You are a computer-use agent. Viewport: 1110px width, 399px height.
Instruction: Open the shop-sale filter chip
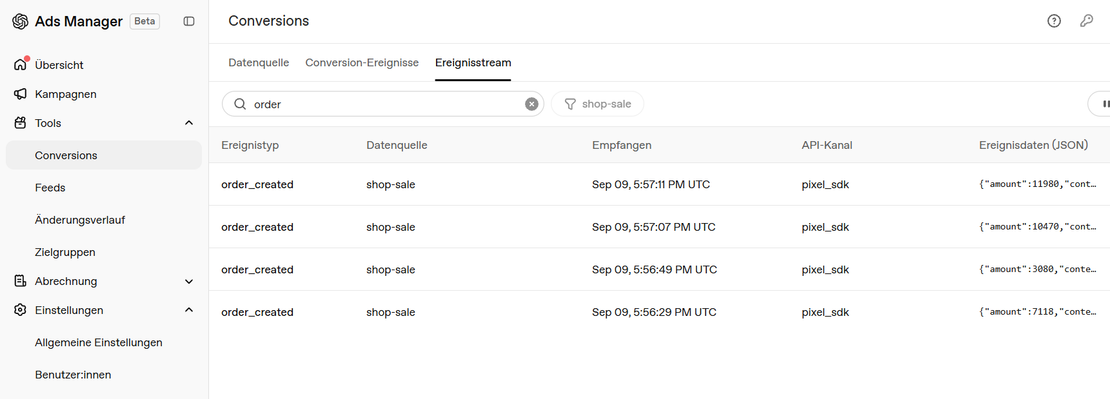click(597, 104)
